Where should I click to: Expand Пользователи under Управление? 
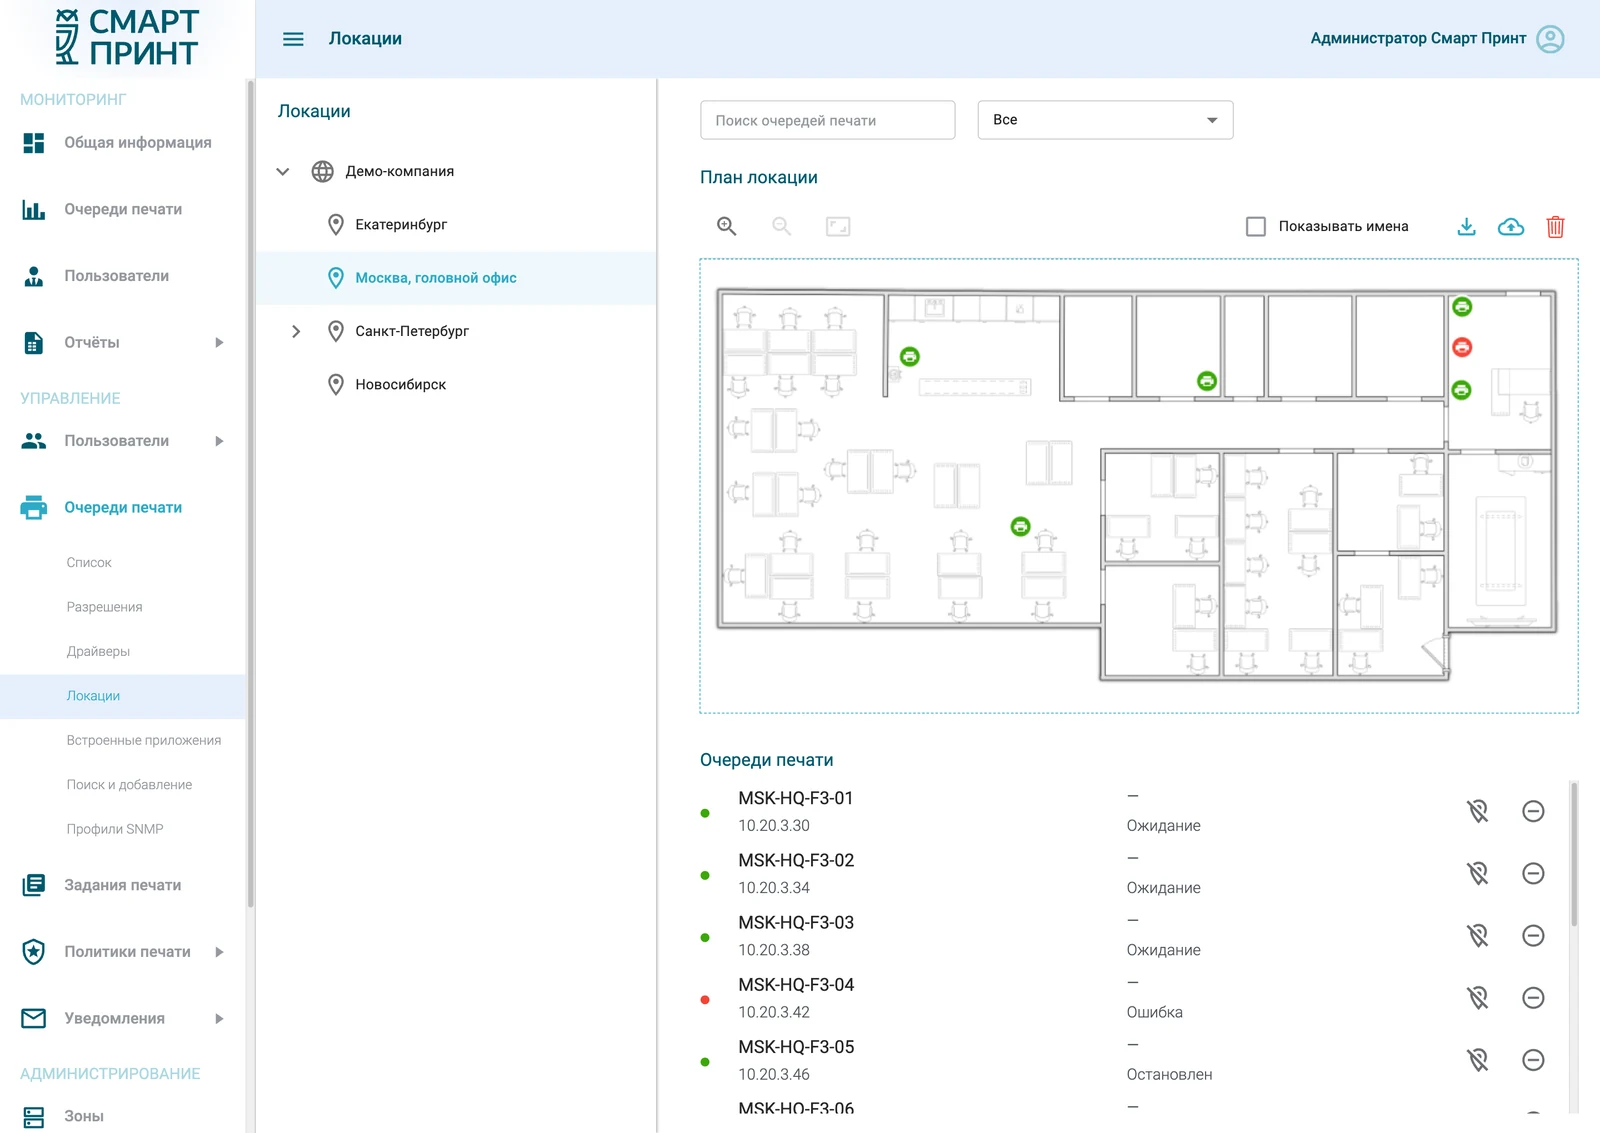click(x=219, y=441)
